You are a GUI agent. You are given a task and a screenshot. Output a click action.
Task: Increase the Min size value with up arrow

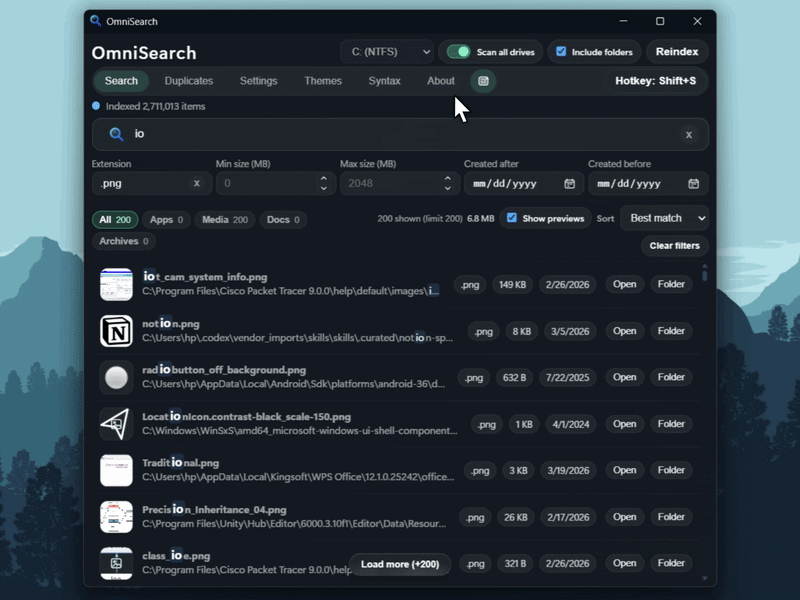pos(323,179)
